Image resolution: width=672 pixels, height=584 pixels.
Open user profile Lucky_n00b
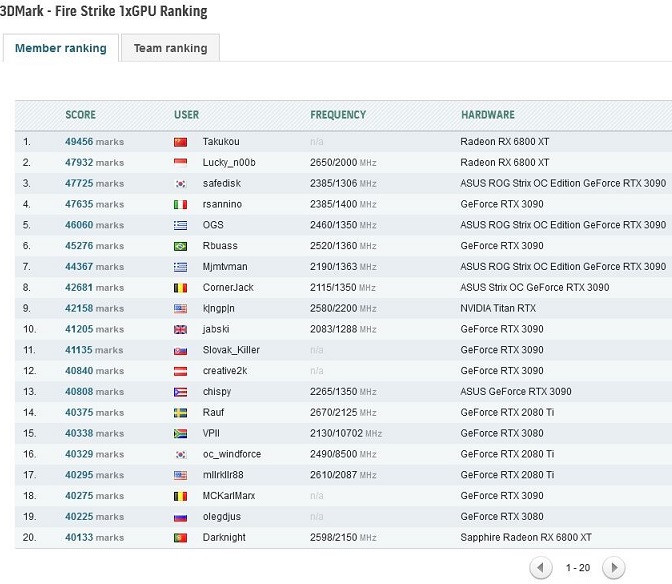click(x=229, y=163)
